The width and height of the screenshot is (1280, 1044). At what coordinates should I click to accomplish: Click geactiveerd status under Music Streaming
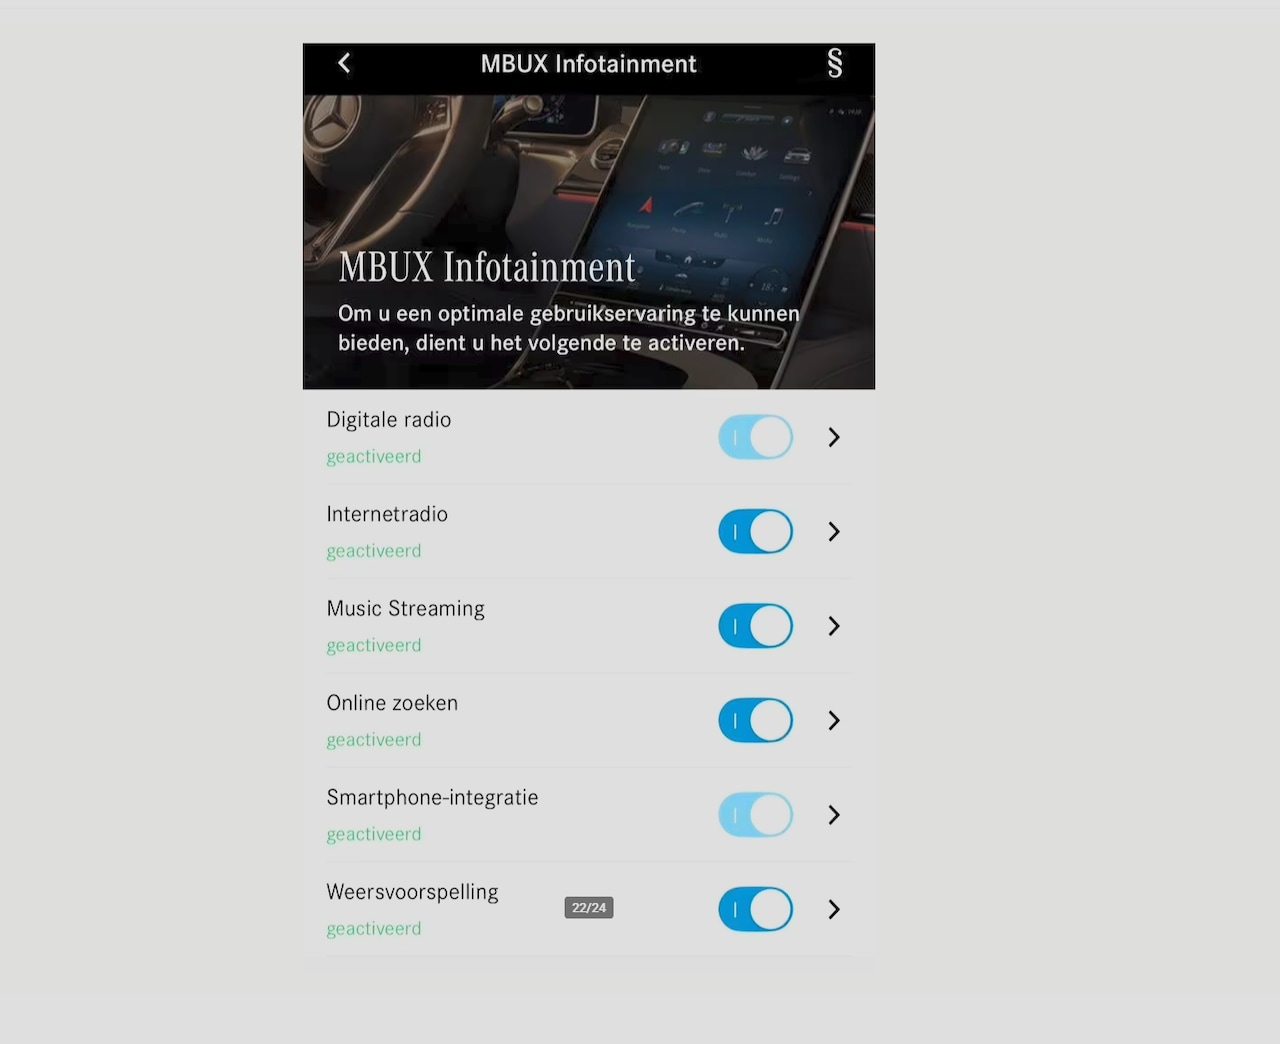point(374,646)
